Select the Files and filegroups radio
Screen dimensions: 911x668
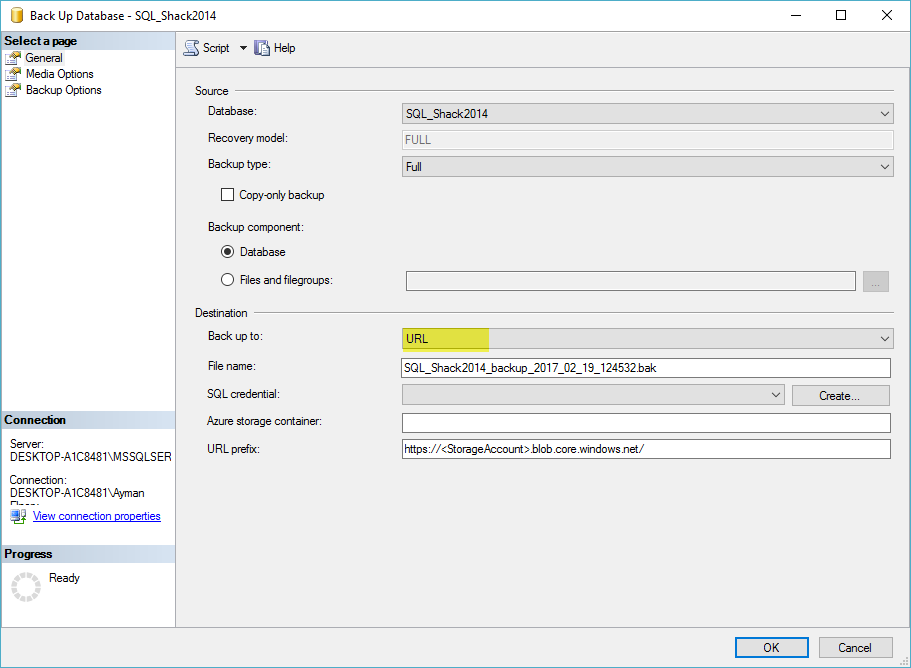click(227, 280)
